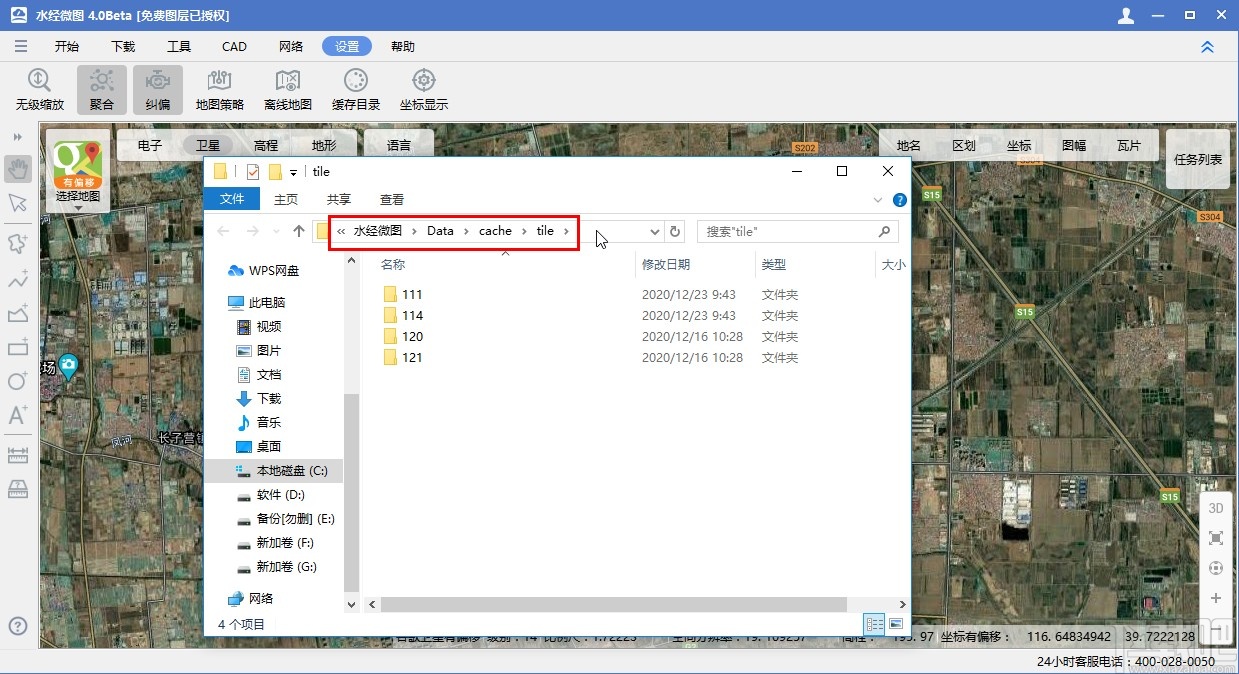Screen dimensions: 1239x674
Task: Click the 3D view button on map
Action: click(1215, 508)
